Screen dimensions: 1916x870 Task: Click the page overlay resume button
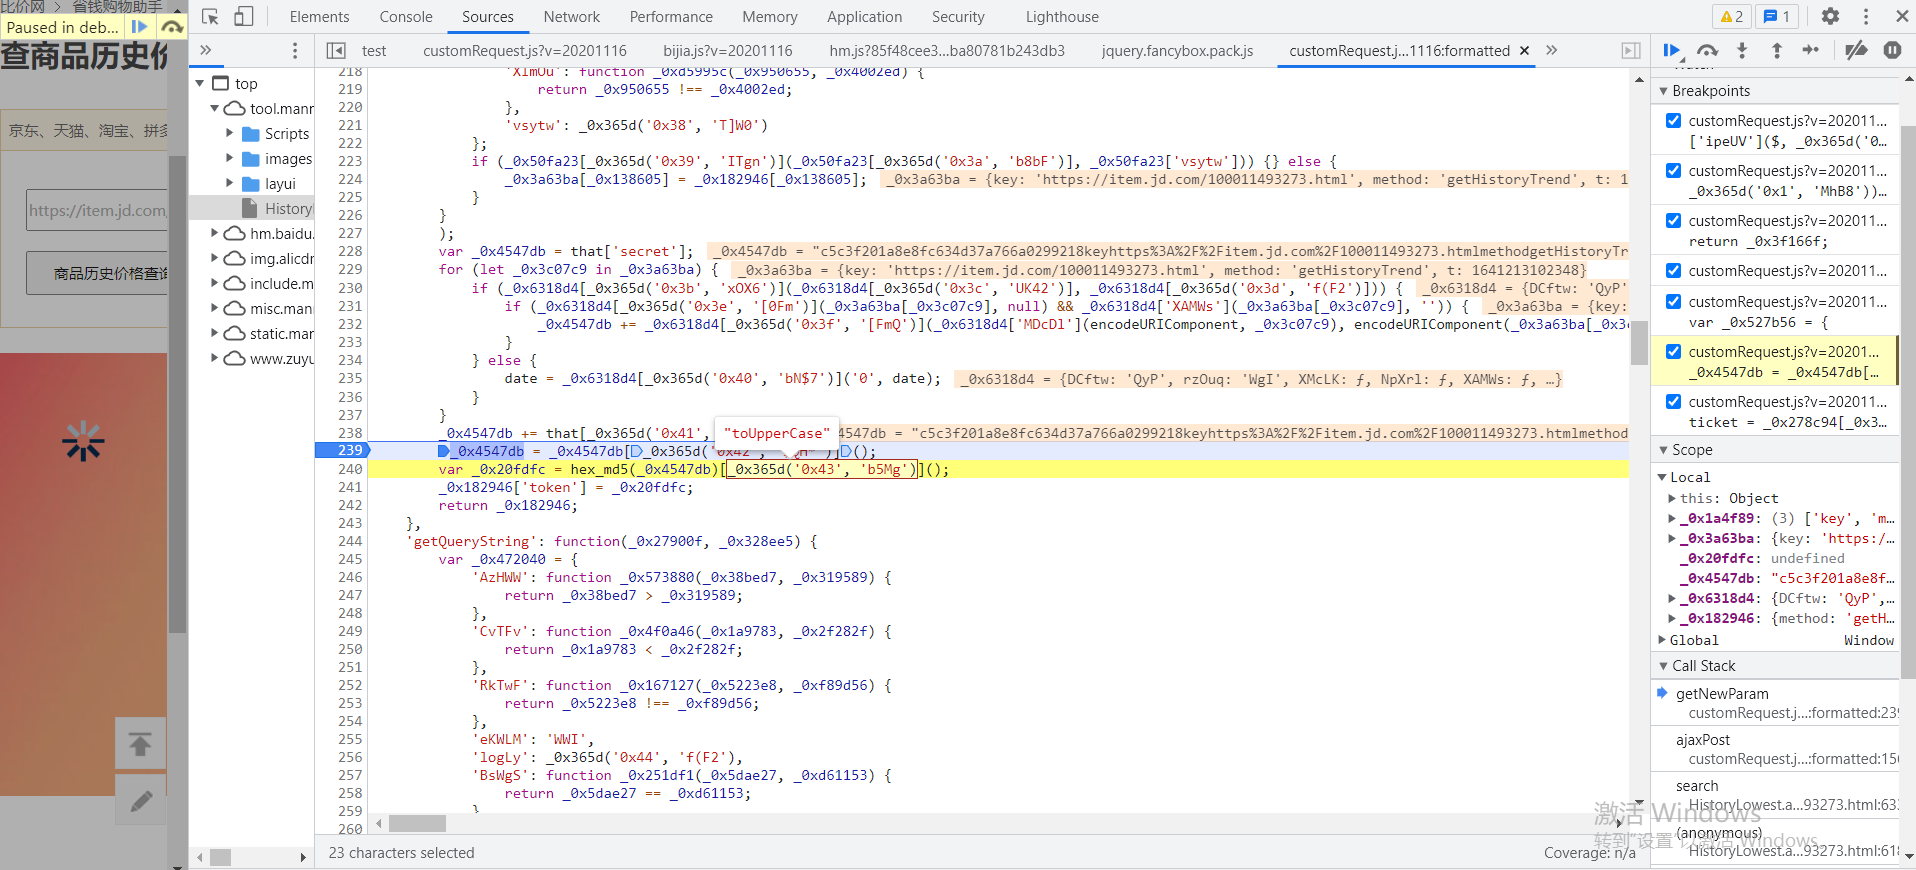[139, 27]
